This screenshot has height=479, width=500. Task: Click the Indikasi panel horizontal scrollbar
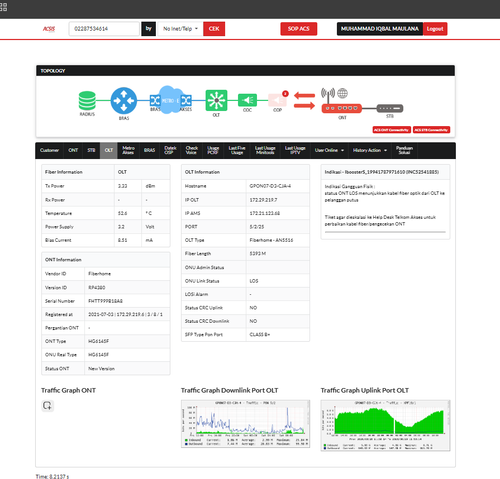[x=385, y=232]
